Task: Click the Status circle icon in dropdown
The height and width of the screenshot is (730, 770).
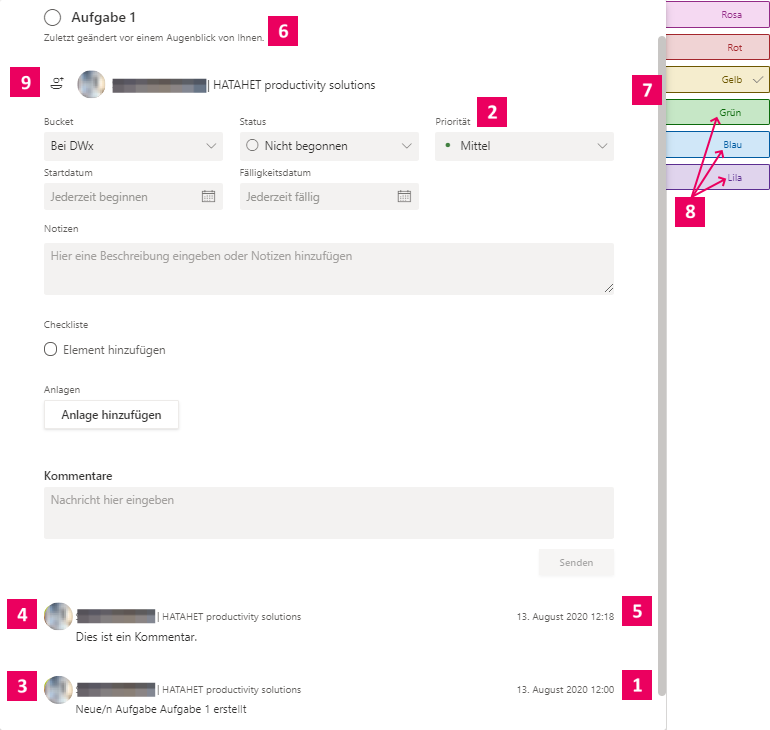Action: (x=252, y=145)
